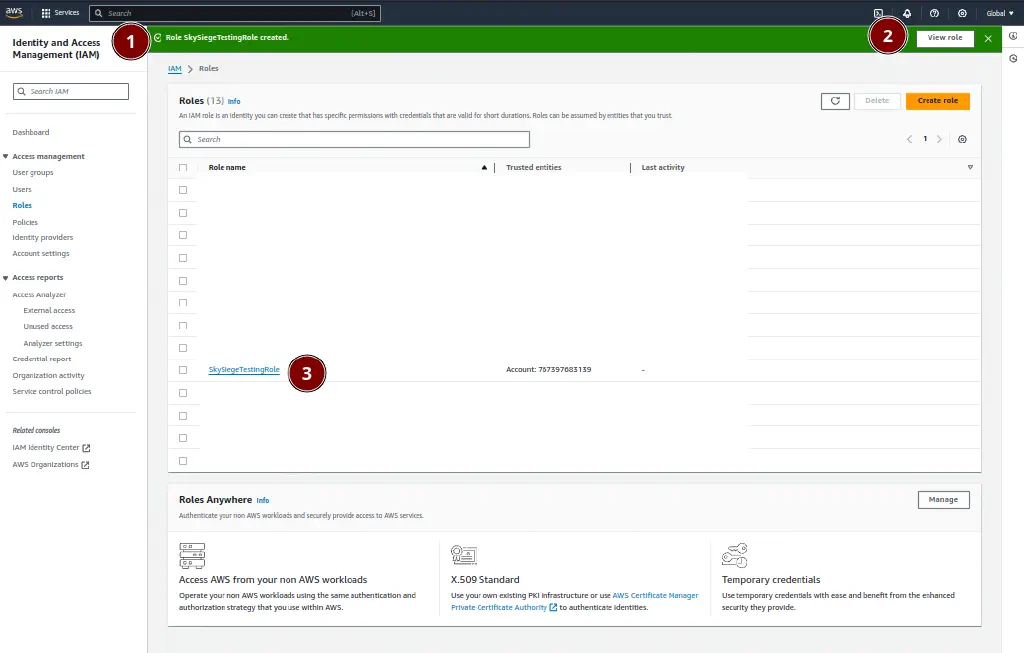Collapse the Access reports section

pos(5,278)
